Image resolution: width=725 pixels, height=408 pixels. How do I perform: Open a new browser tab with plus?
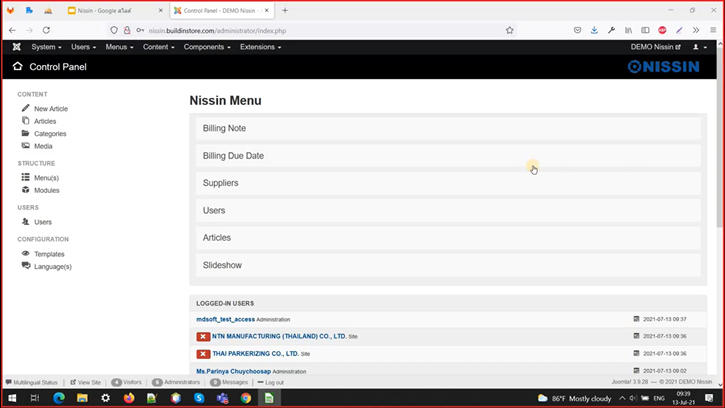285,10
